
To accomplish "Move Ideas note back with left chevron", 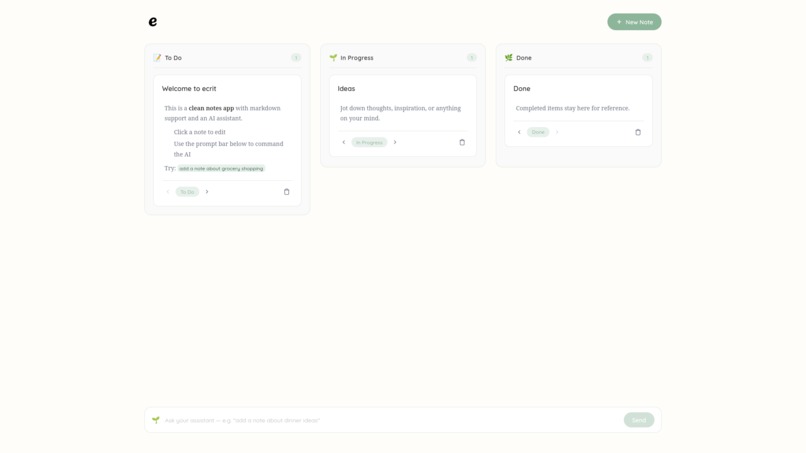I will pyautogui.click(x=343, y=142).
